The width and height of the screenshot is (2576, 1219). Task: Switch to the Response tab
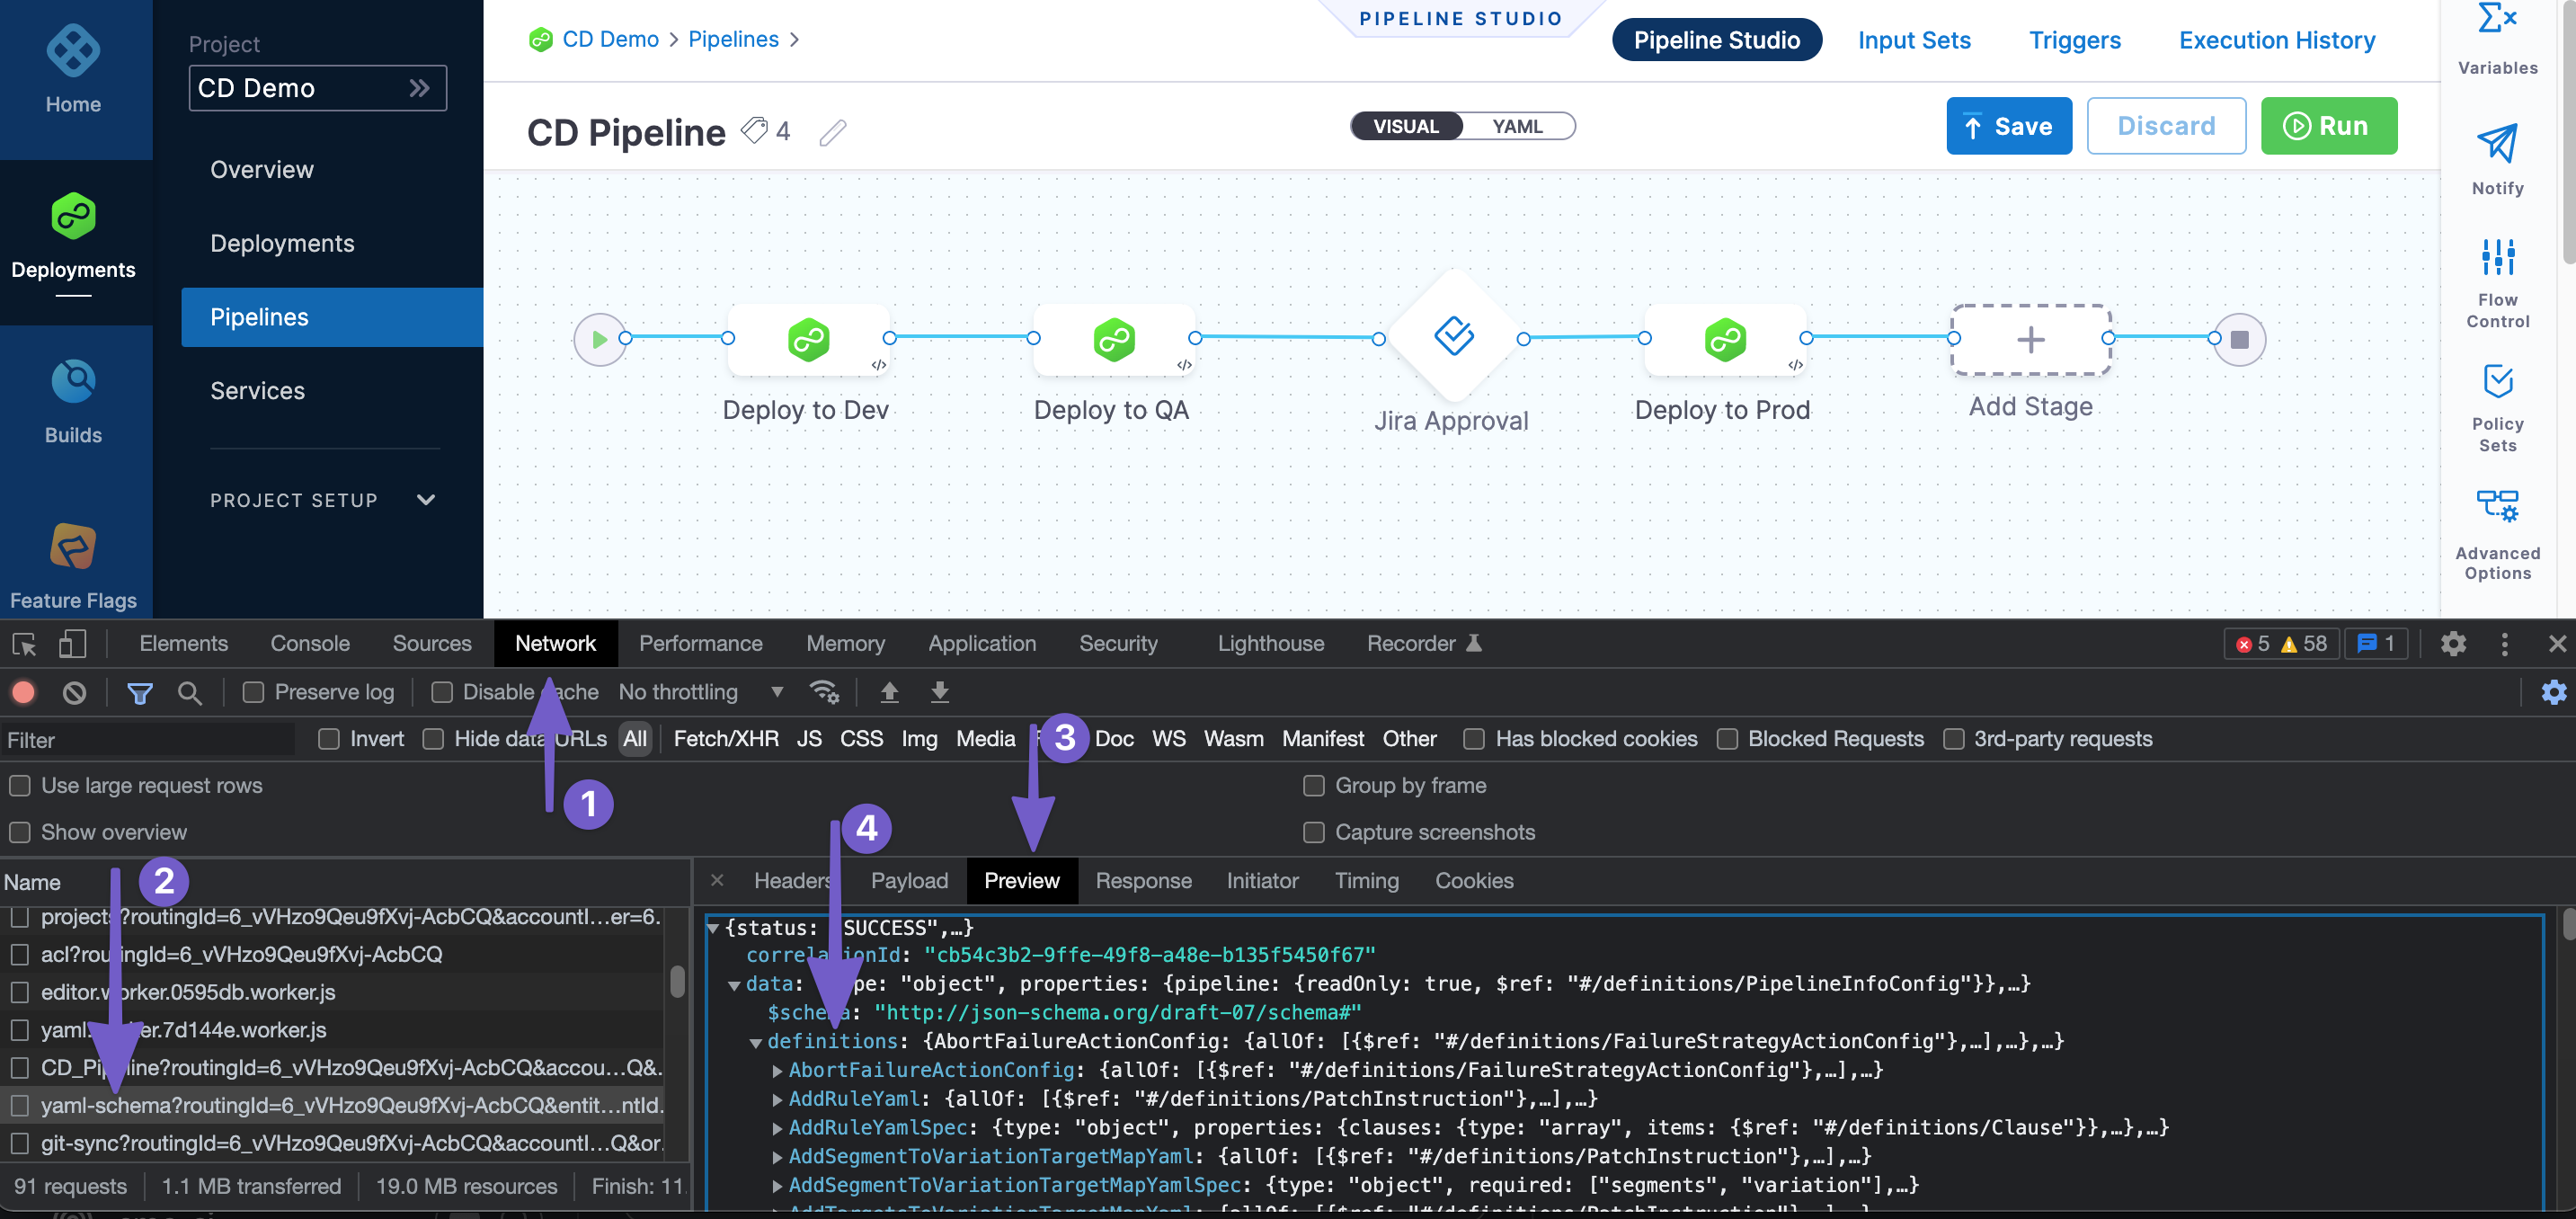coord(1143,881)
